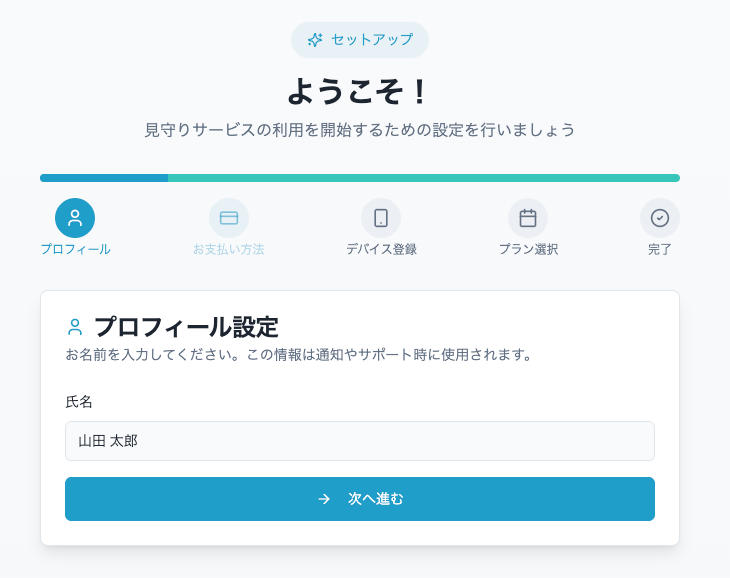730x578 pixels.
Task: Click the プラン選択 calendar icon
Action: 528,218
